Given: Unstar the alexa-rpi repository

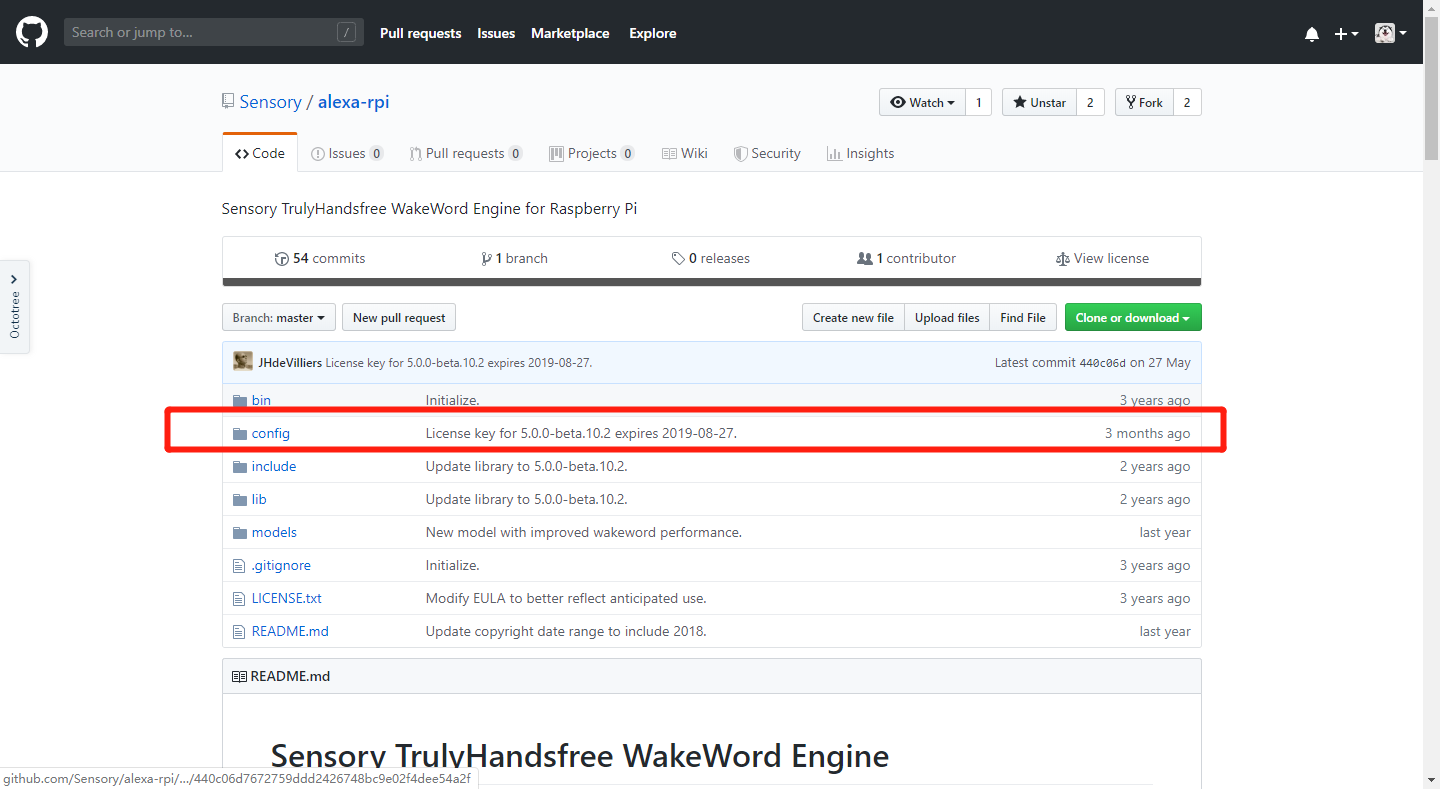Looking at the screenshot, I should tap(1038, 101).
